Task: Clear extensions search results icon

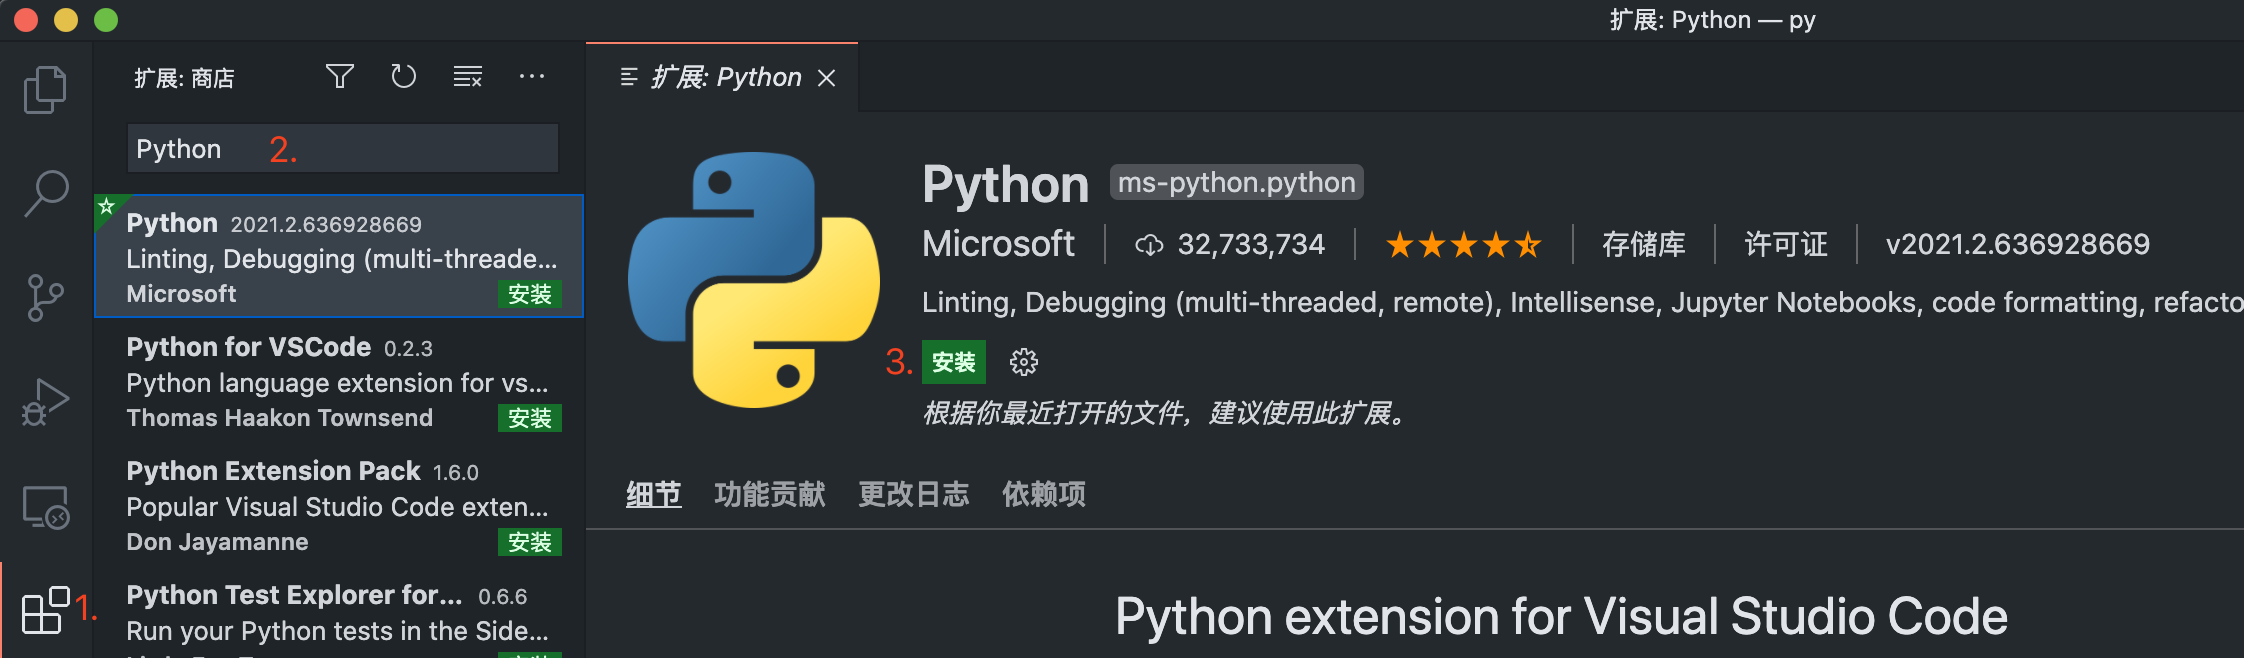Action: (x=468, y=77)
